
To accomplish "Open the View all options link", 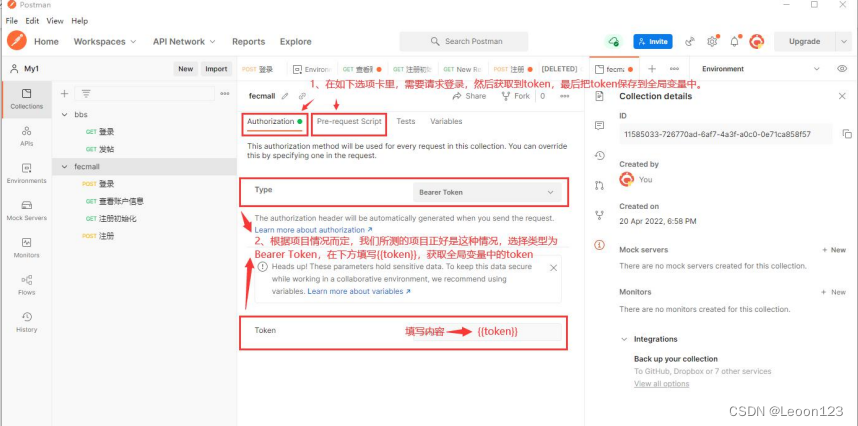I will 662,384.
